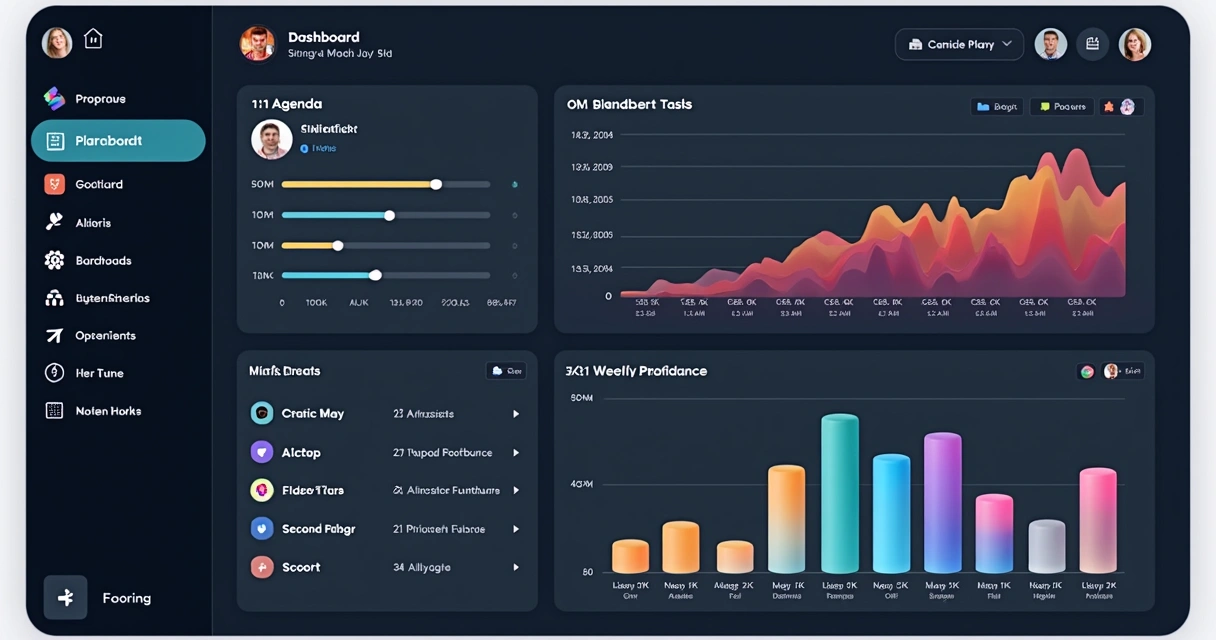Click the Fideo Tfars yellow icon
This screenshot has width=1216, height=640.
262,490
